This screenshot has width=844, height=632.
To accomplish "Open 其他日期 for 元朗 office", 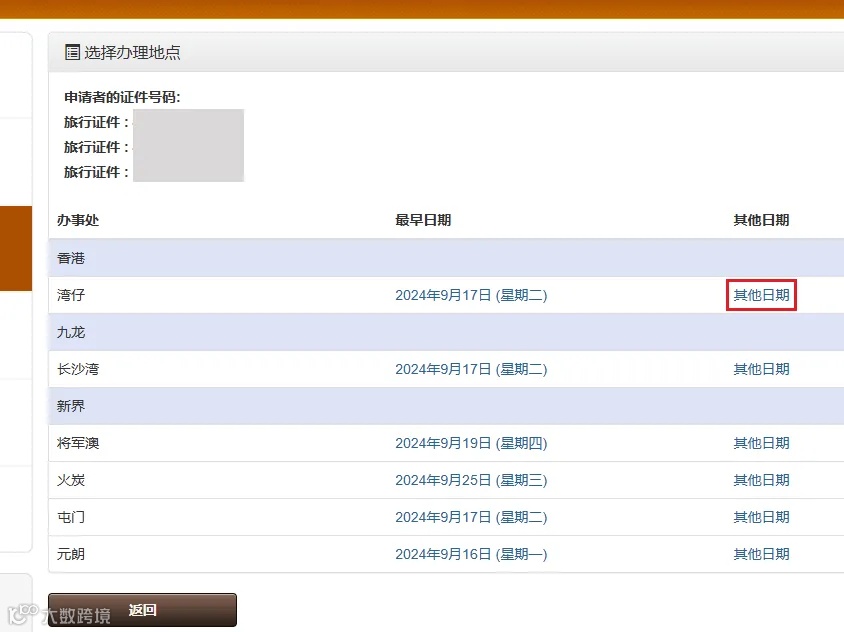I will point(761,554).
